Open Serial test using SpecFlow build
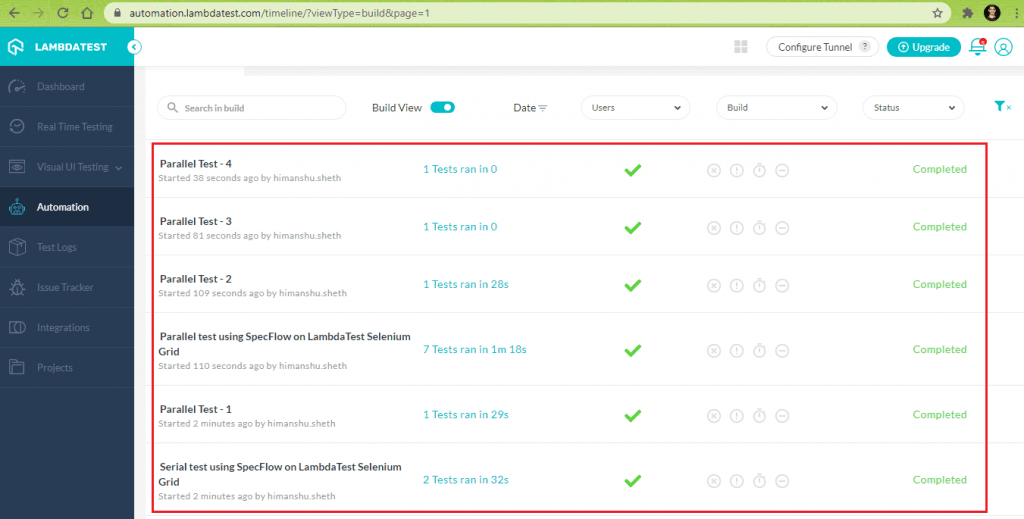 [280, 474]
